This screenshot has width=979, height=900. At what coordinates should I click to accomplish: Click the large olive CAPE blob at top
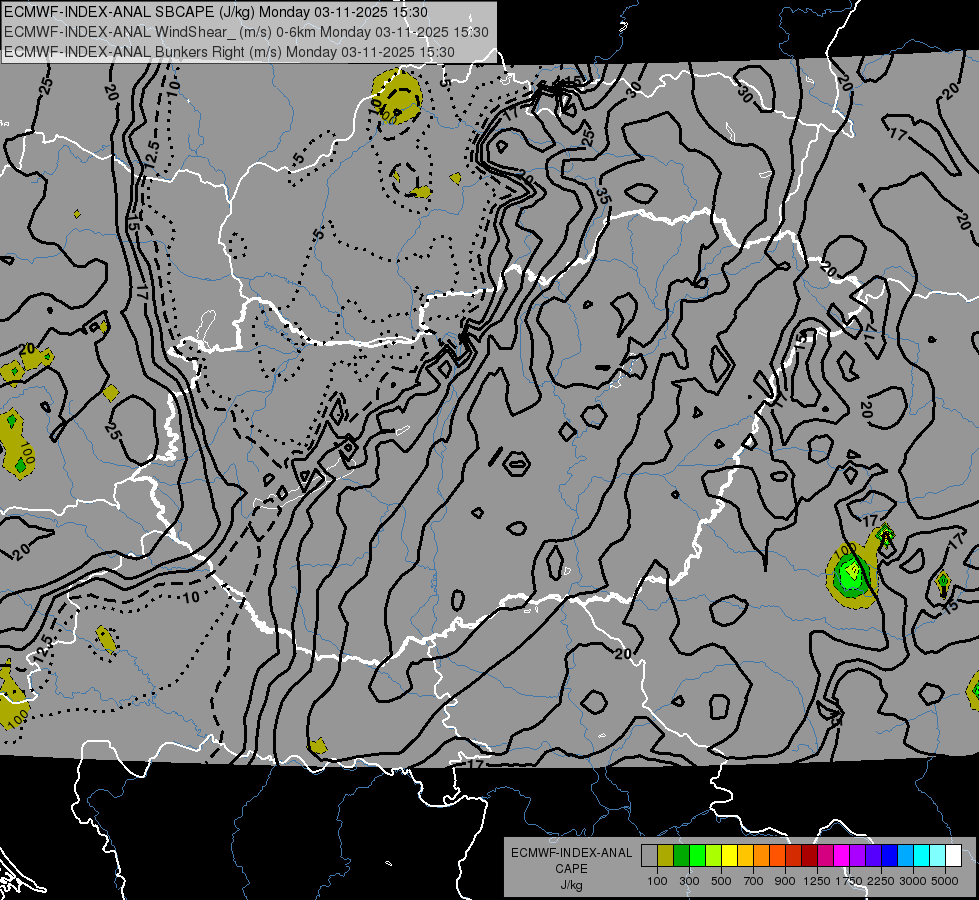[x=397, y=97]
